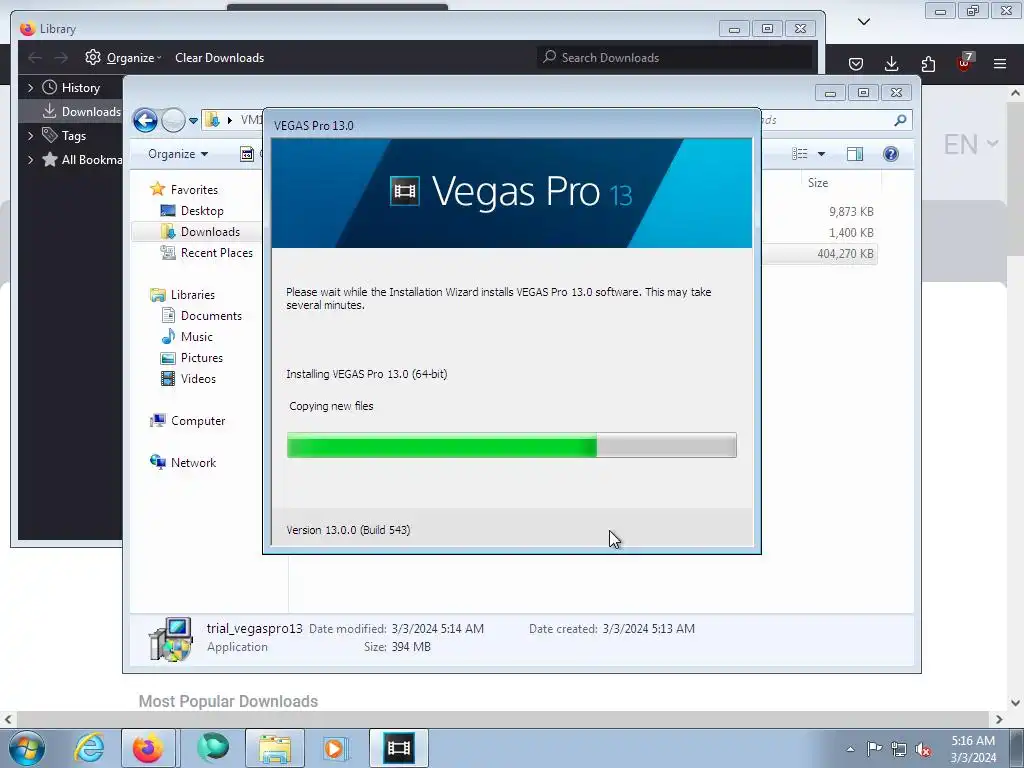The width and height of the screenshot is (1024, 768).
Task: Show hidden tray icons arrow
Action: [850, 749]
